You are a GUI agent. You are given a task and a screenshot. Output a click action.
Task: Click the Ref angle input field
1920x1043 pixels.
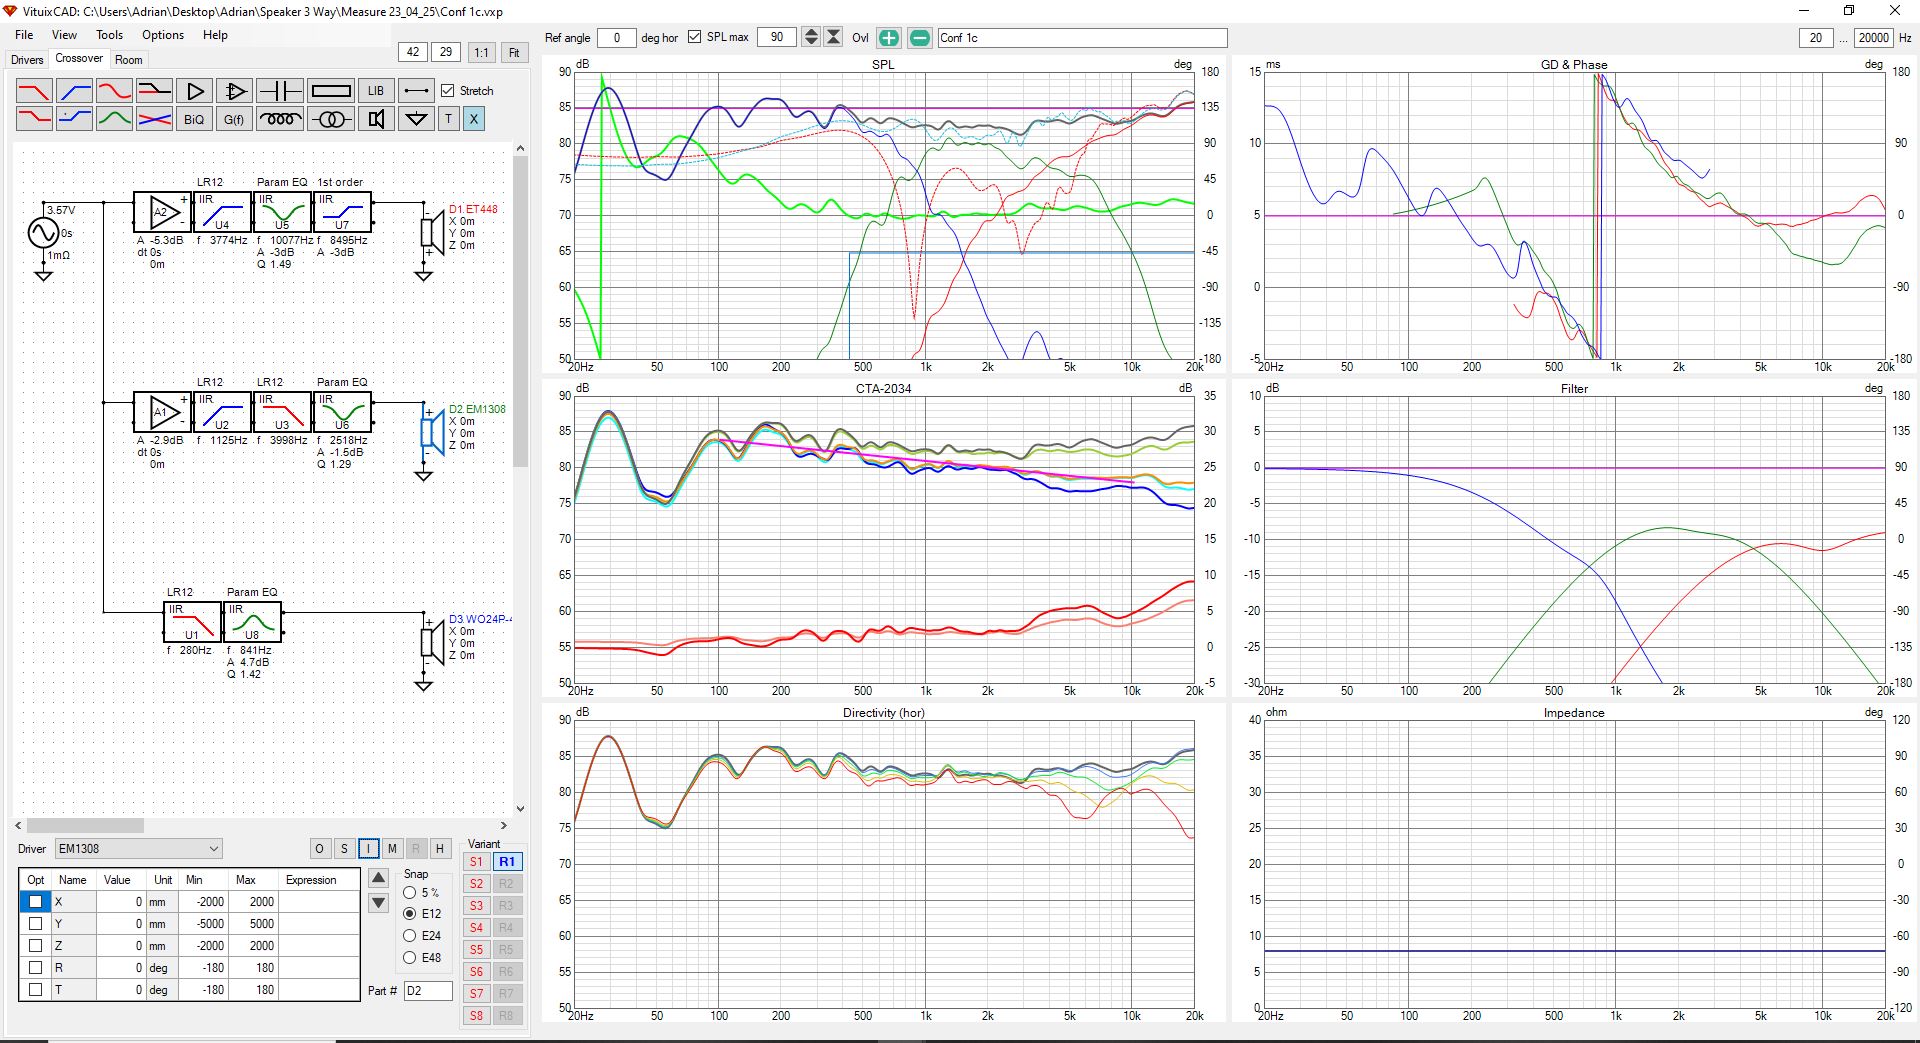coord(616,38)
